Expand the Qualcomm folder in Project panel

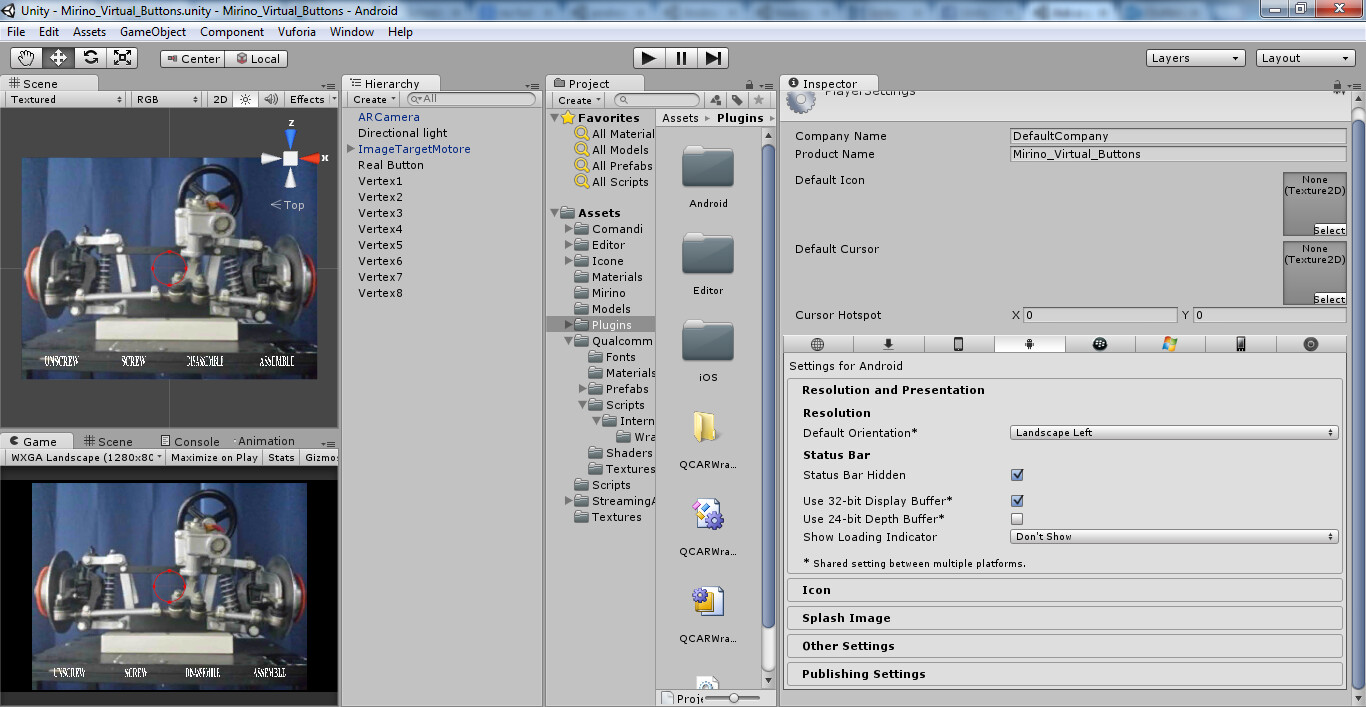tap(568, 340)
